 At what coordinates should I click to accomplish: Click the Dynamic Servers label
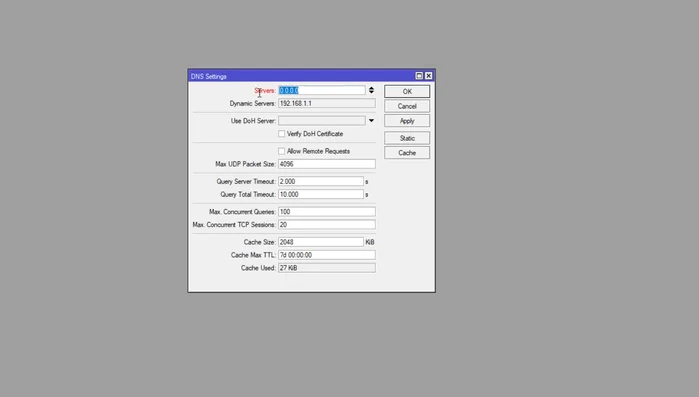[253, 103]
